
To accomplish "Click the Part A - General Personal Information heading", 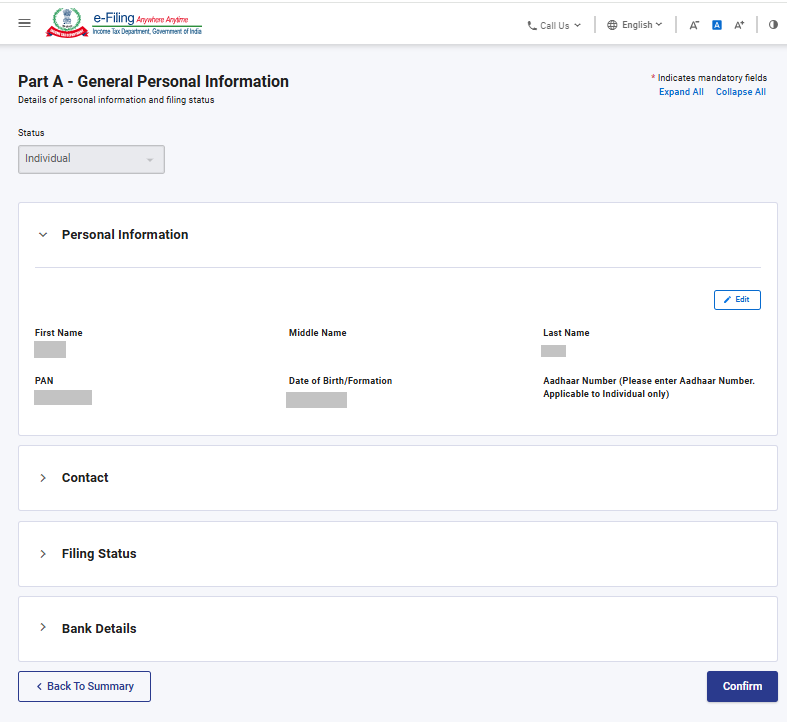I will pyautogui.click(x=153, y=81).
